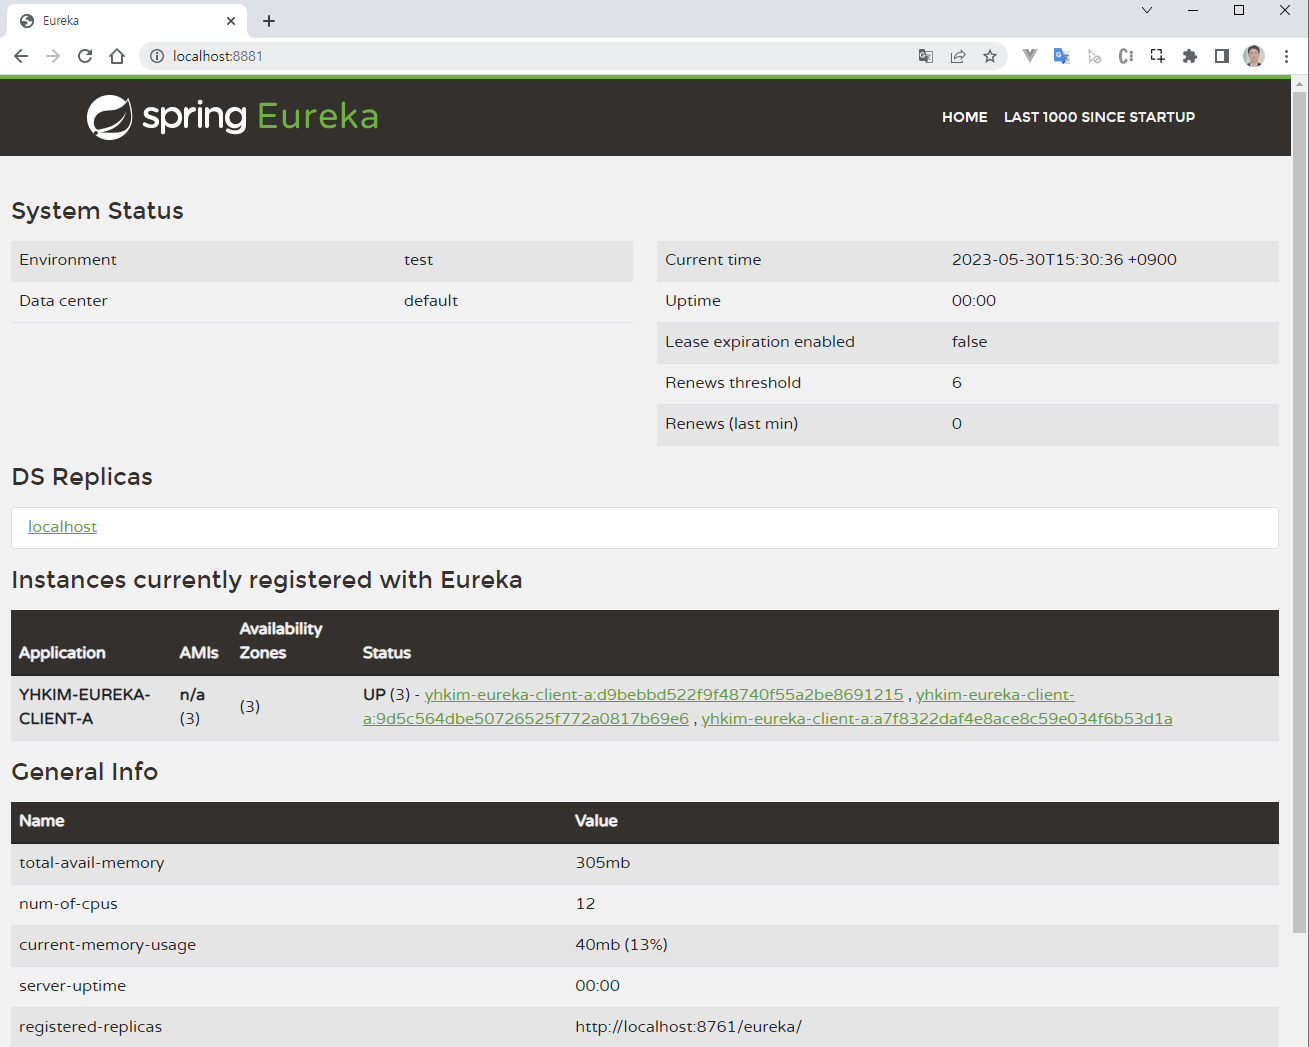
Task: Click the total-avail-memory value 305mb
Action: pos(603,863)
